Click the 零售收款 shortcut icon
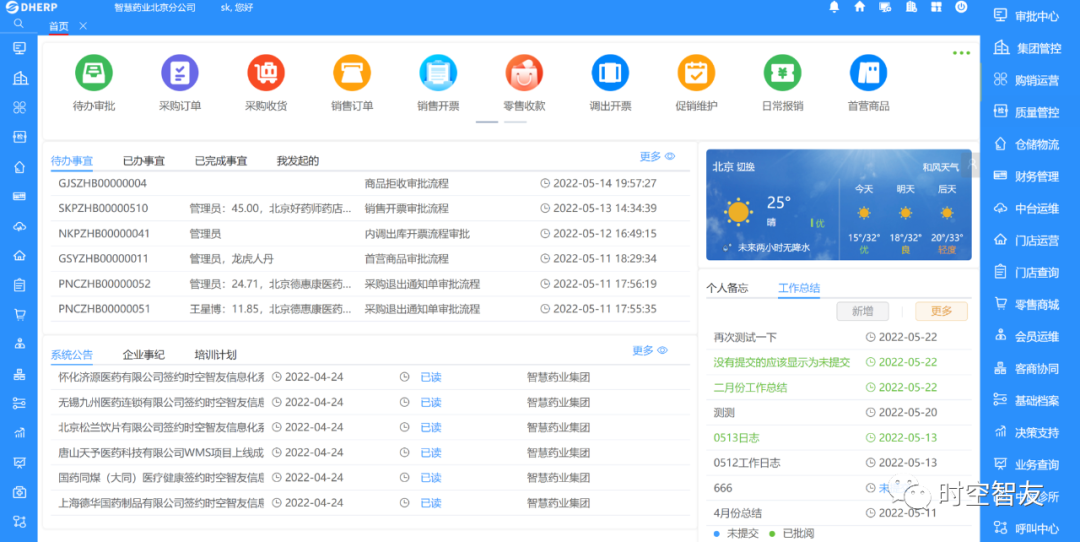 point(524,73)
